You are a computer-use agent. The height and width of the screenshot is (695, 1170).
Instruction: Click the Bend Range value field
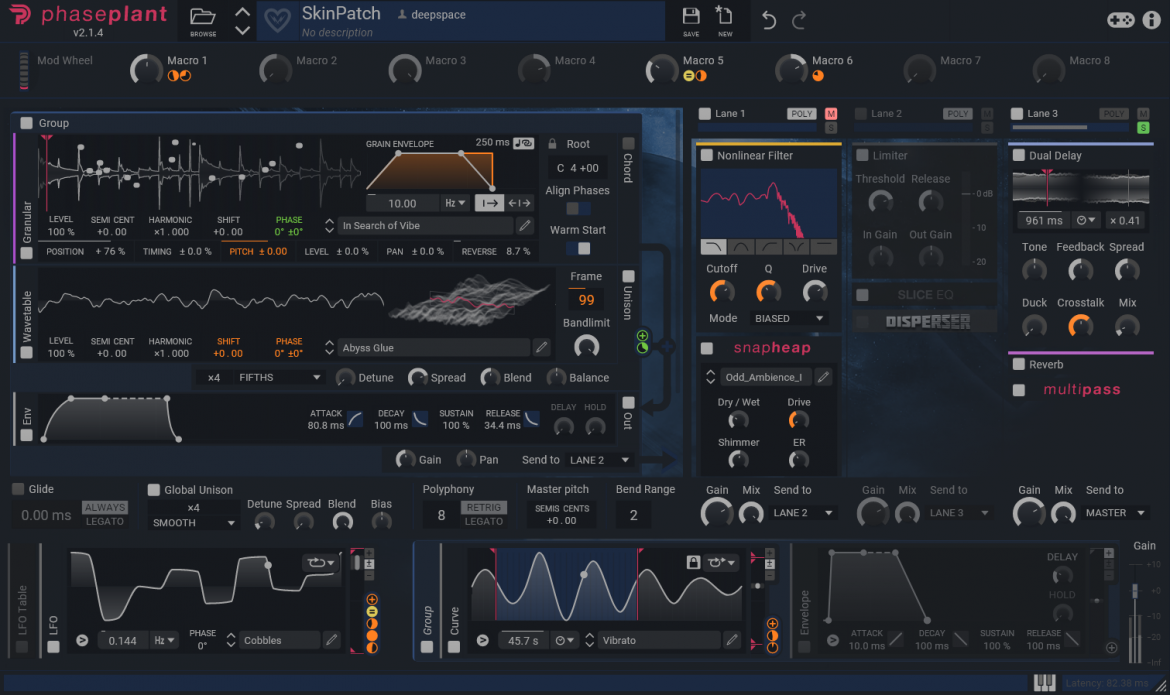click(x=632, y=515)
